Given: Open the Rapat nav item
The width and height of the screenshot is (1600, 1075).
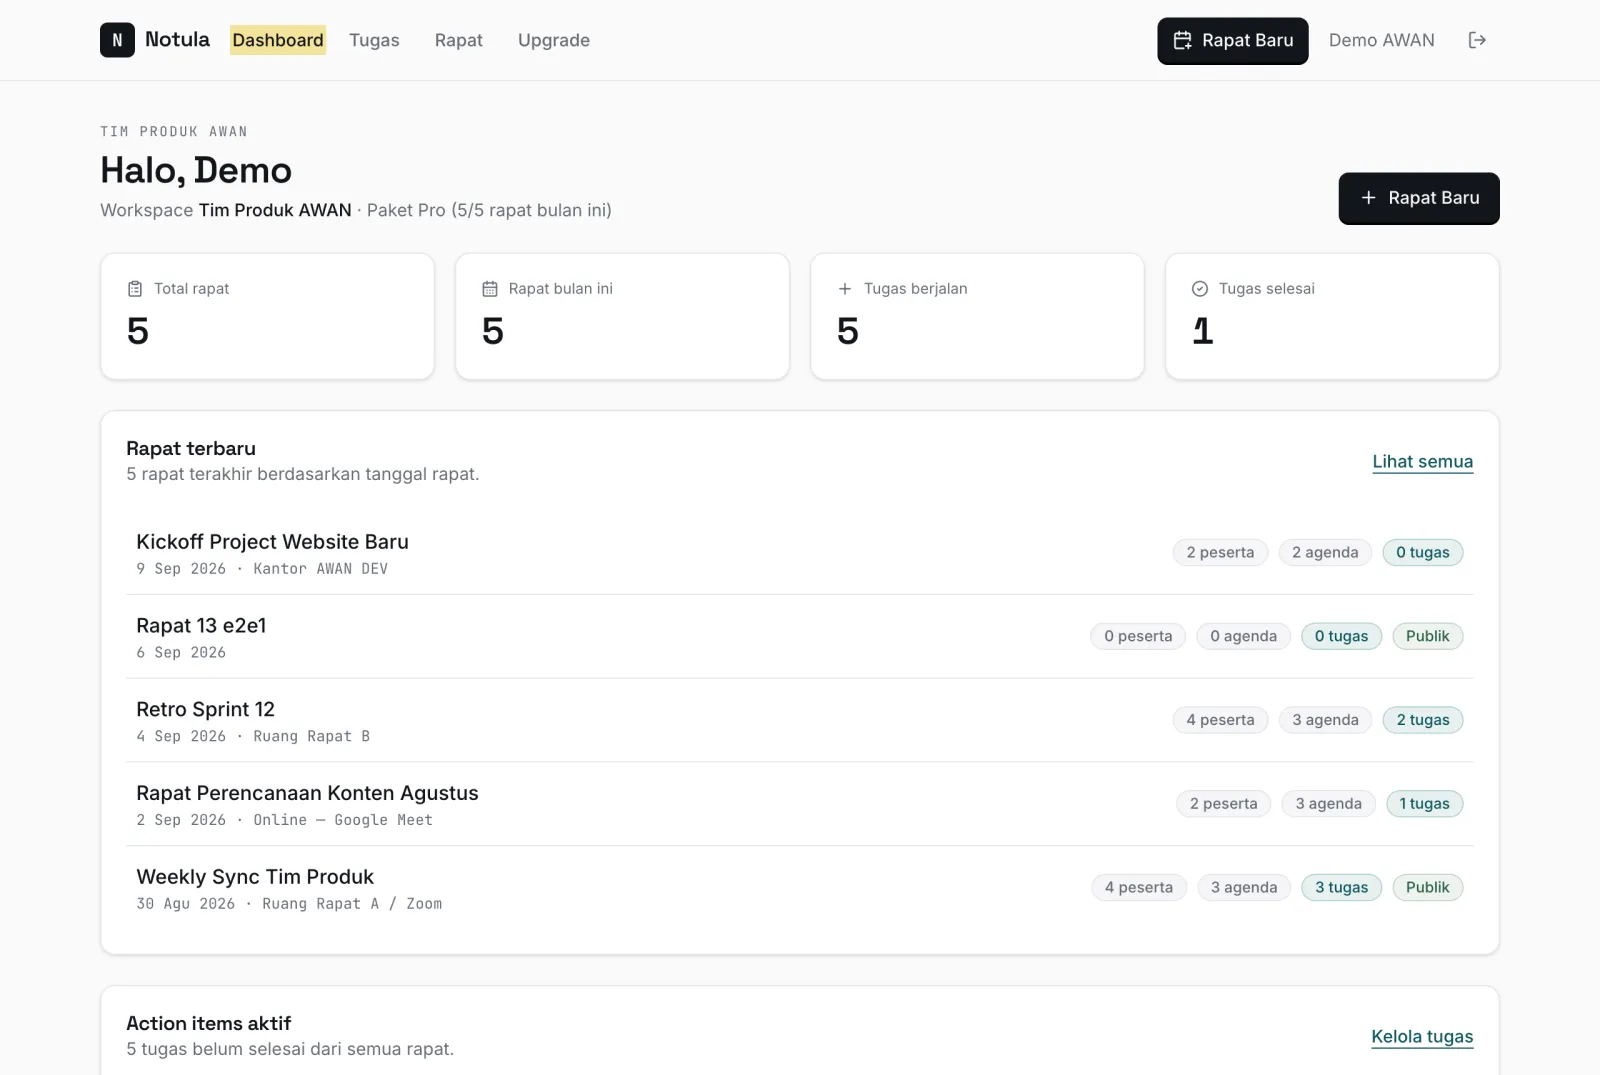Looking at the screenshot, I should [459, 40].
